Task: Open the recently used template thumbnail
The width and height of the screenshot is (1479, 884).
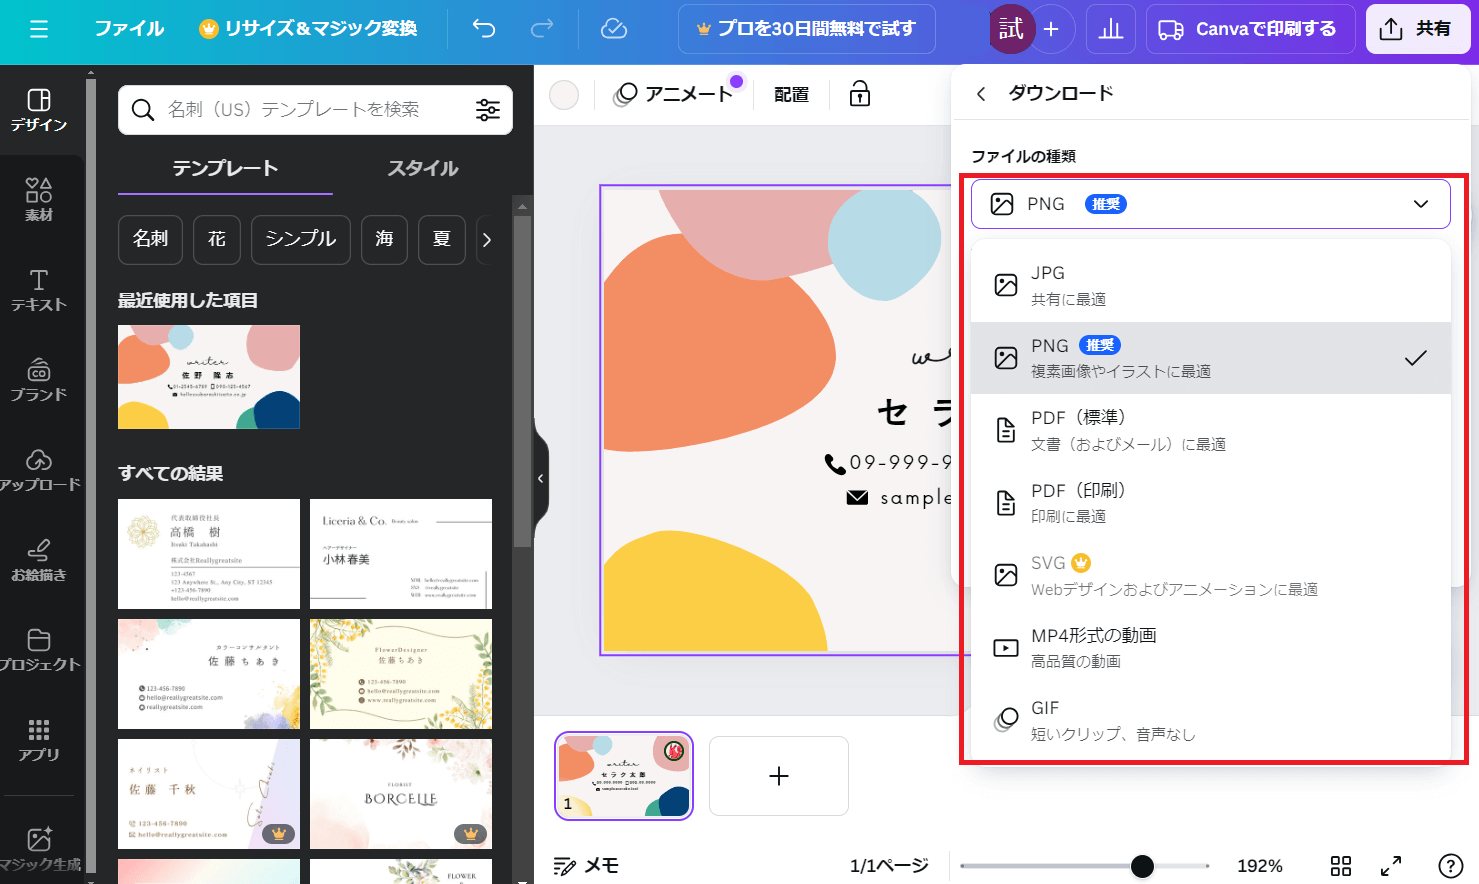Action: (209, 377)
